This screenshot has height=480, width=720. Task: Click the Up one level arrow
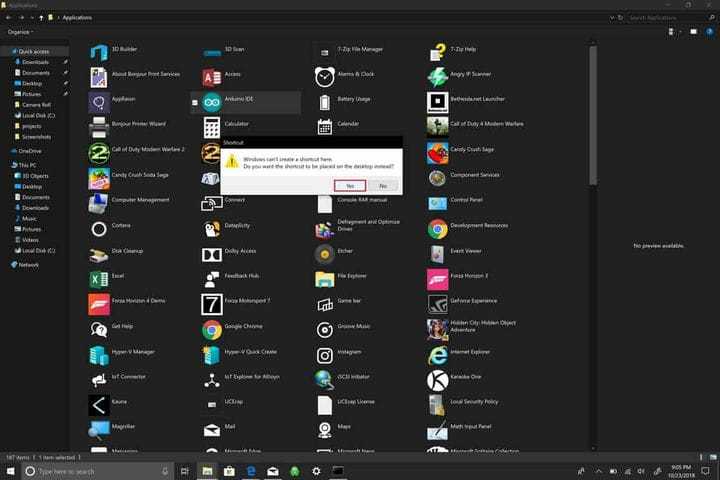tap(41, 17)
